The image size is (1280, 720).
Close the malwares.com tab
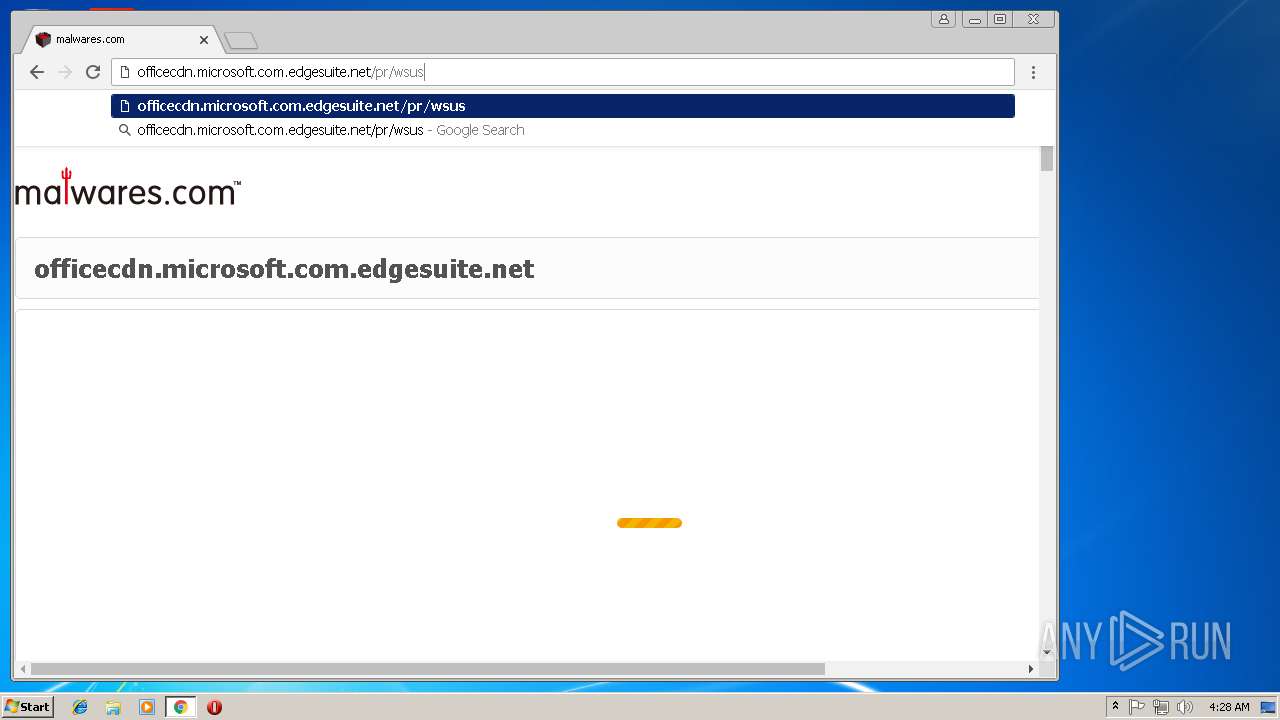(204, 40)
